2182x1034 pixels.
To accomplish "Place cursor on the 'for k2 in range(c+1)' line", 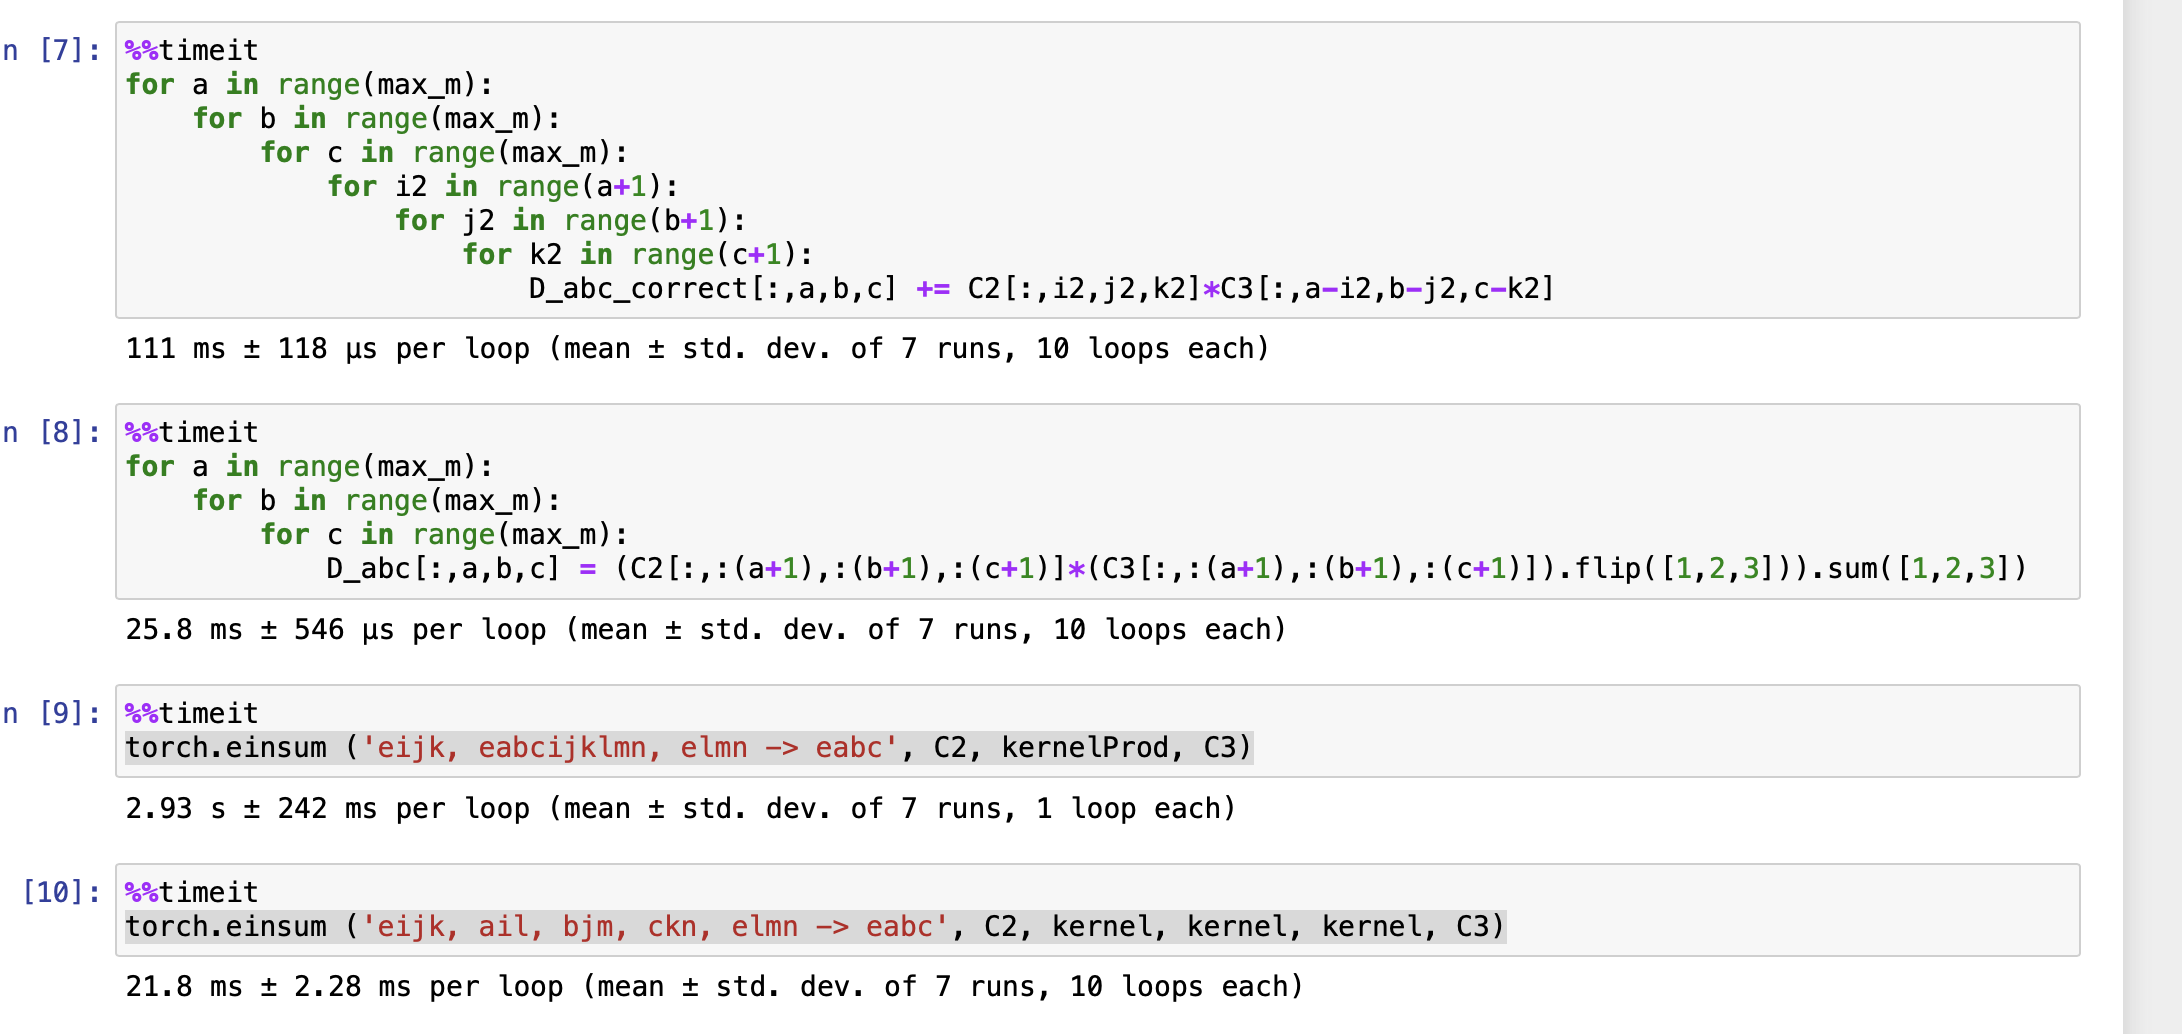I will tap(637, 255).
